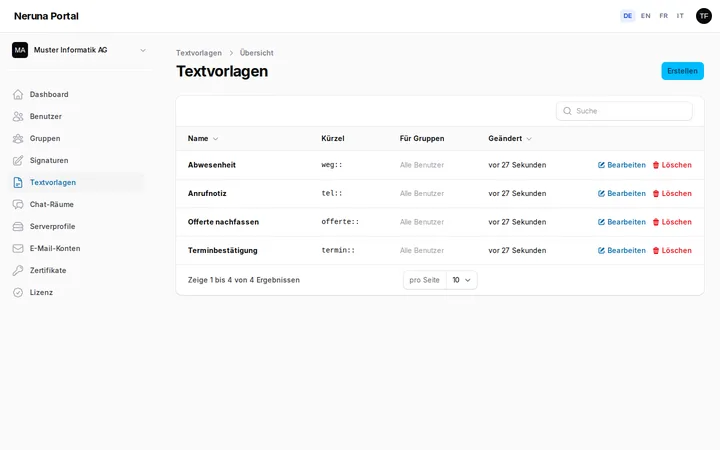The image size is (720, 450).
Task: Click the tel:: shortcut cell
Action: [x=332, y=193]
